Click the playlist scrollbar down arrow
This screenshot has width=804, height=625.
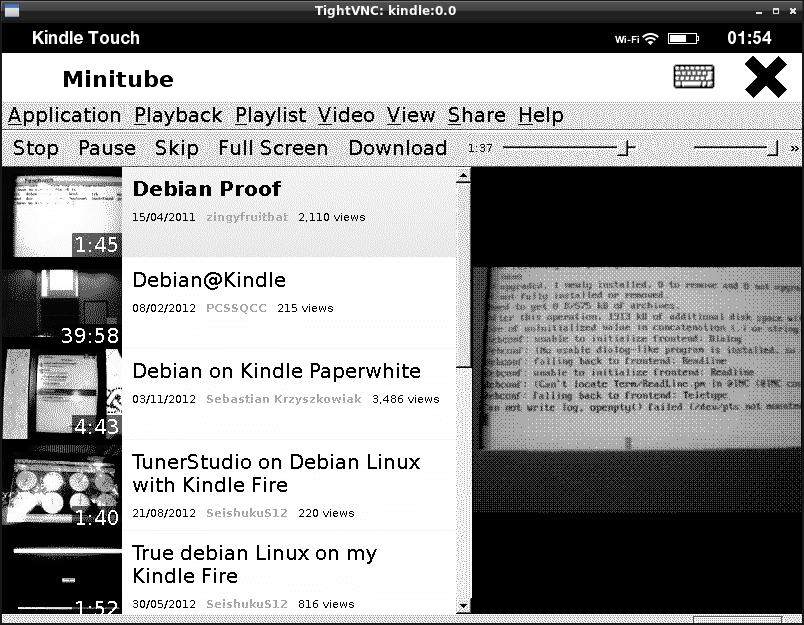(464, 607)
